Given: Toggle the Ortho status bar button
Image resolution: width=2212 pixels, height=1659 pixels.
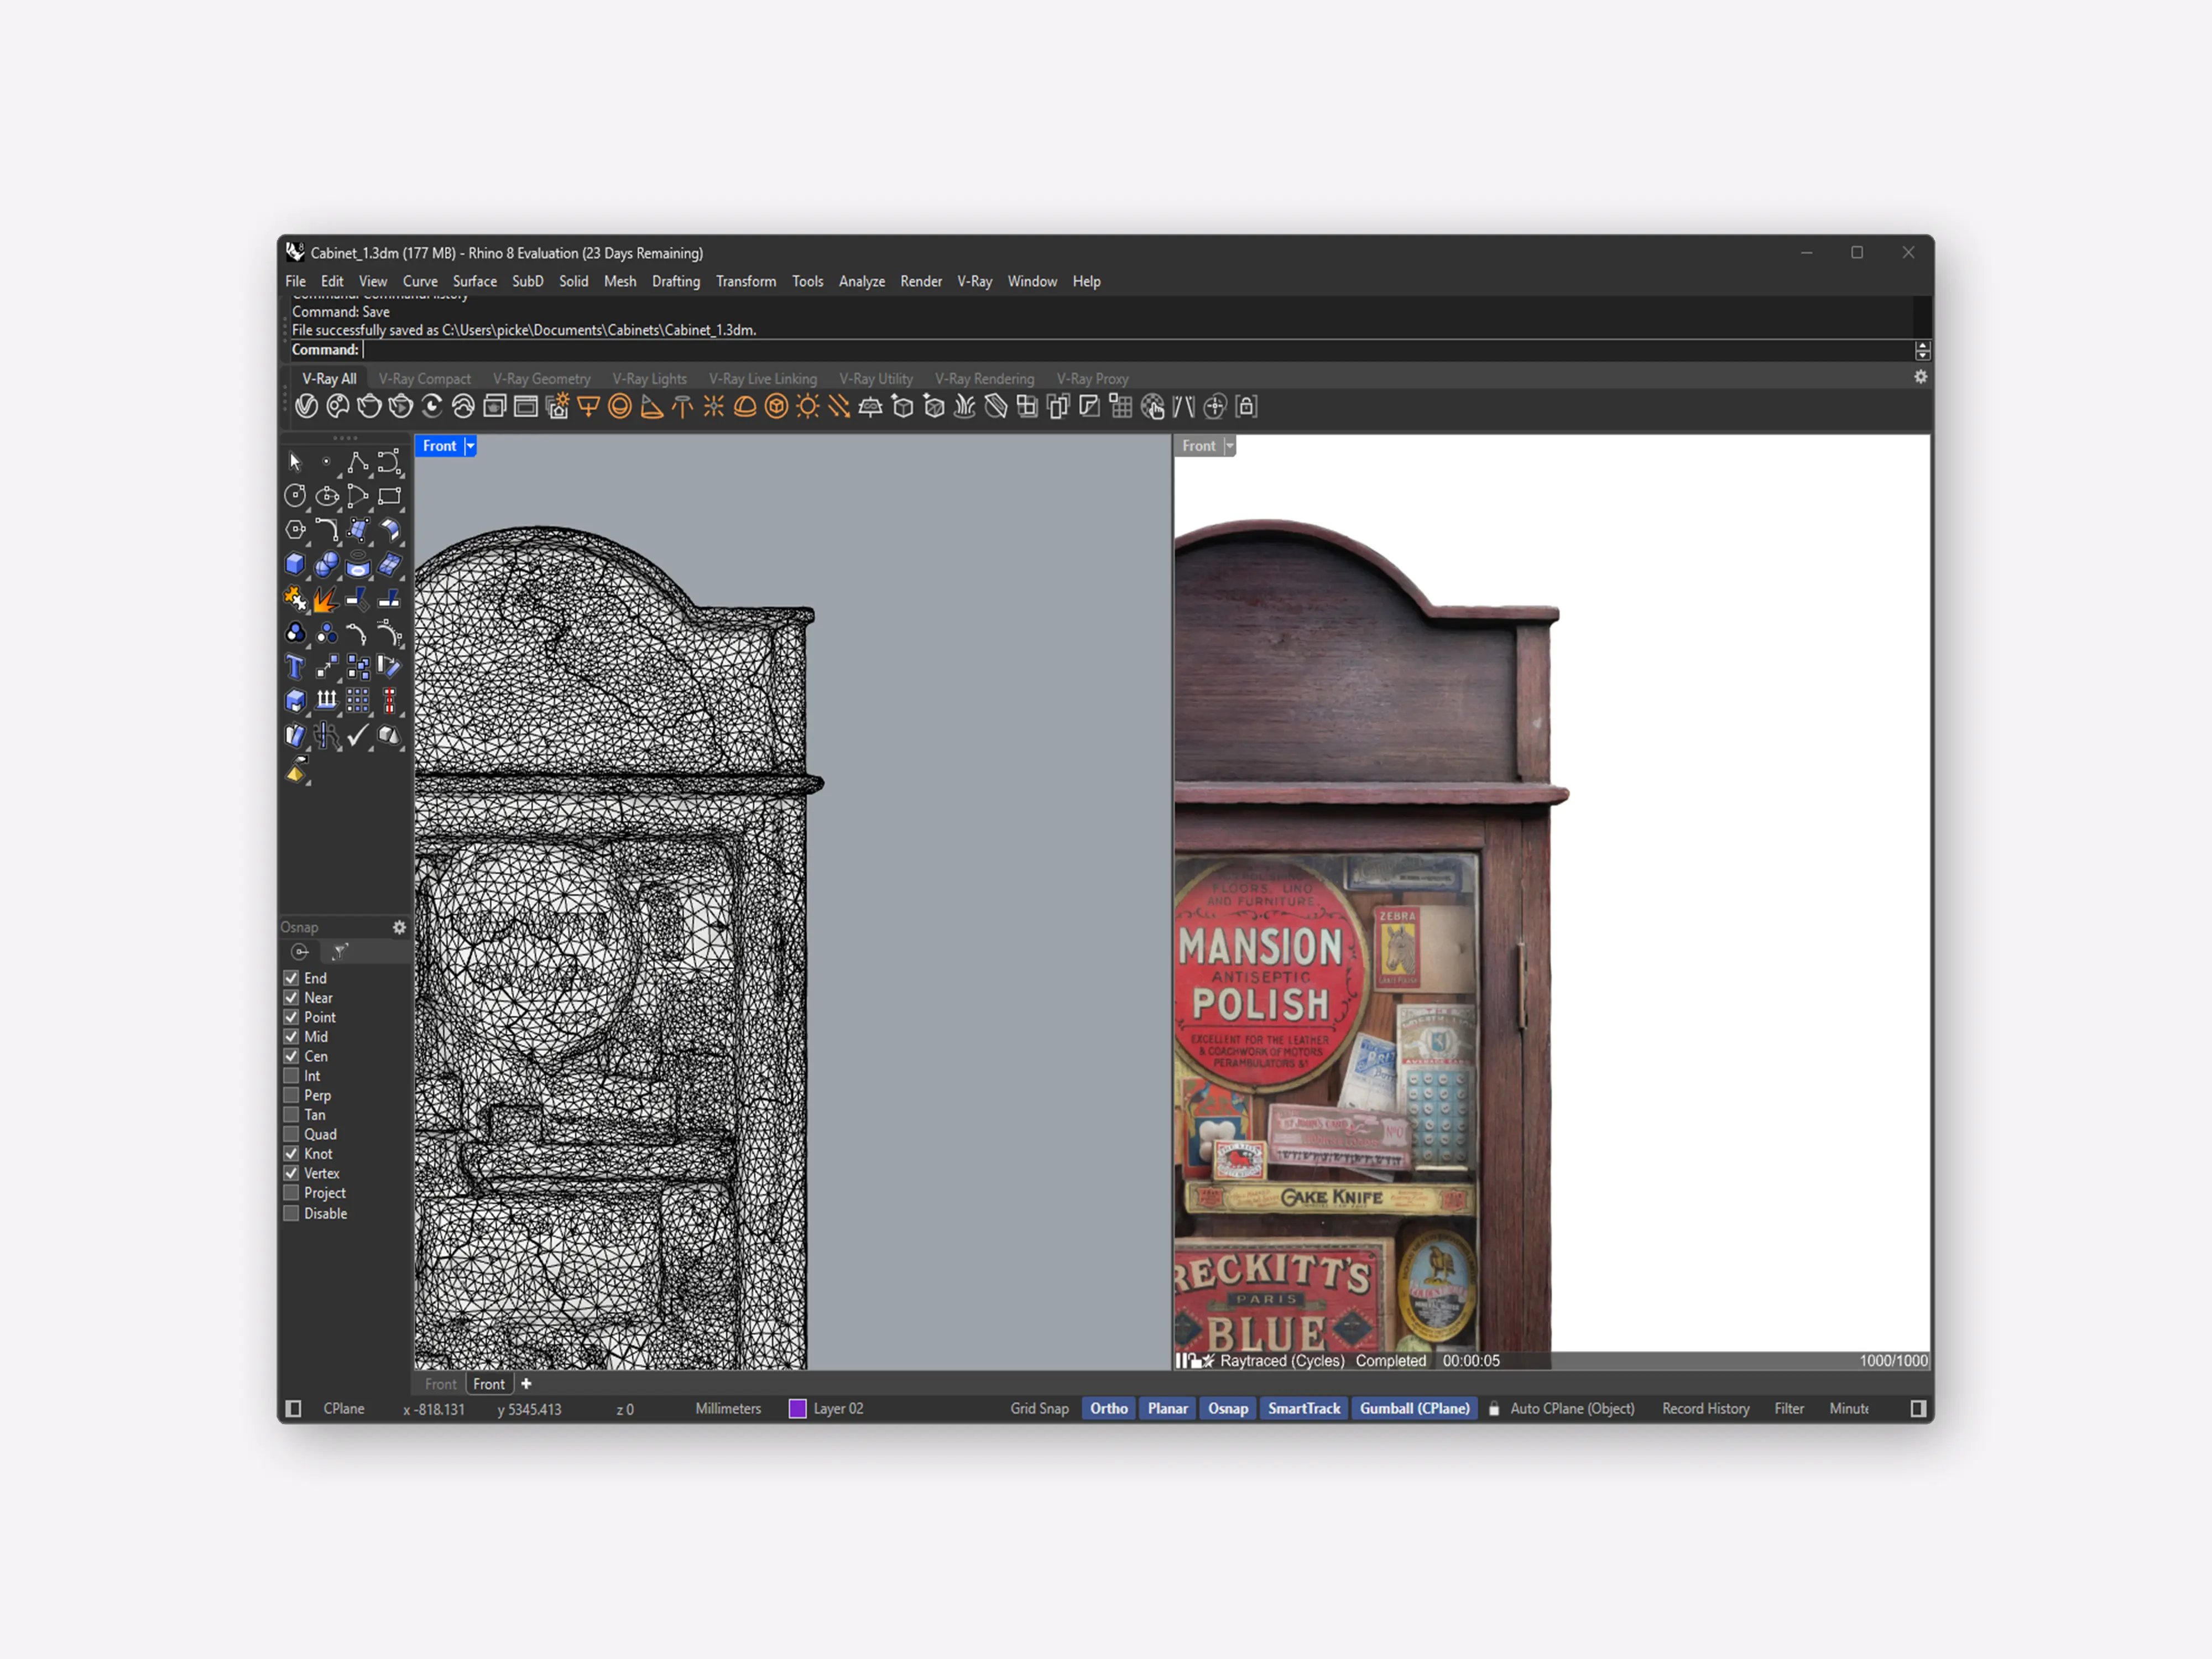Looking at the screenshot, I should coord(1108,1408).
